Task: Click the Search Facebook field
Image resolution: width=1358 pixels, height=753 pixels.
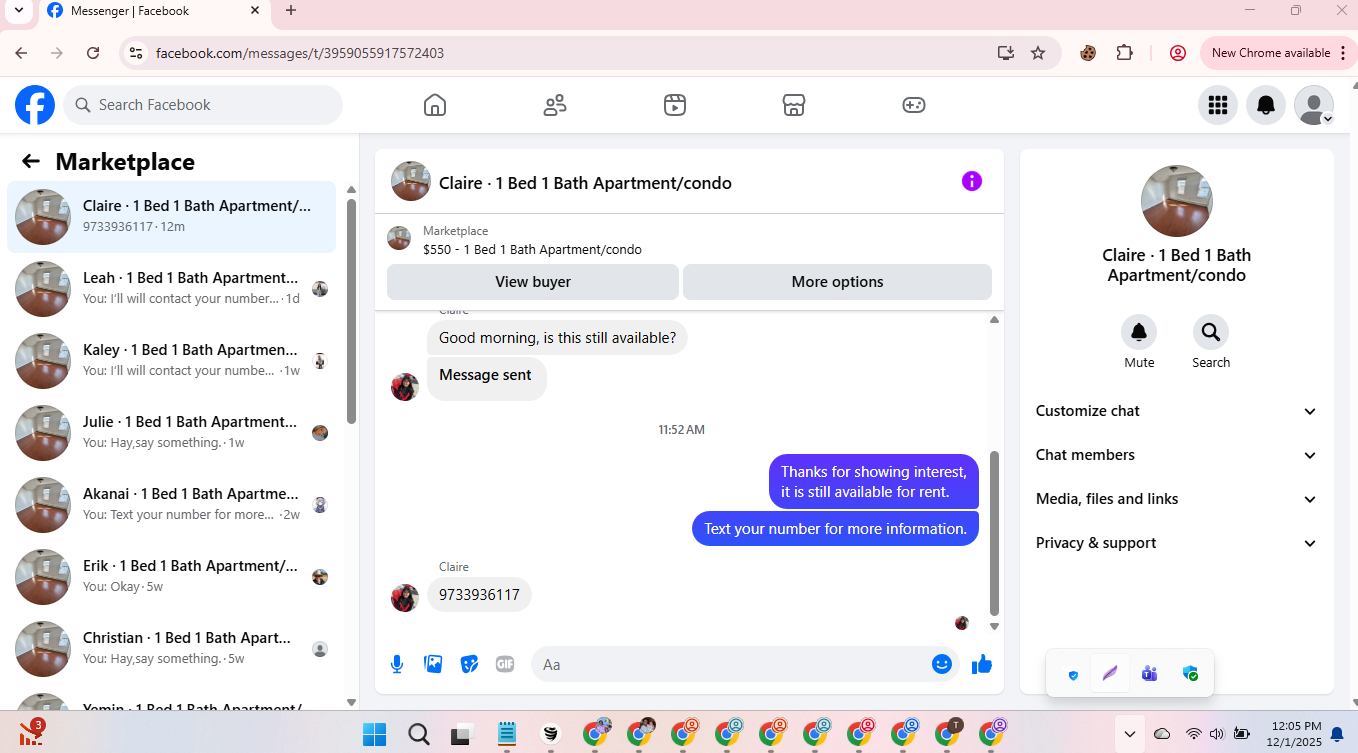Action: coord(203,105)
